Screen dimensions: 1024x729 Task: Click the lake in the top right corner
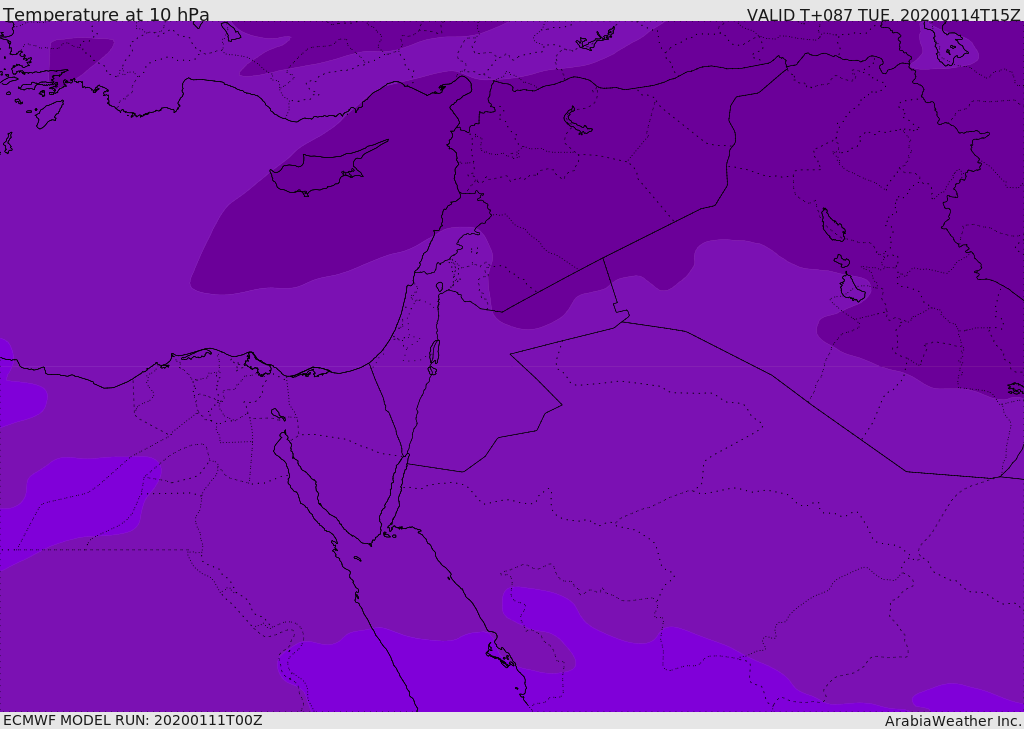[948, 44]
